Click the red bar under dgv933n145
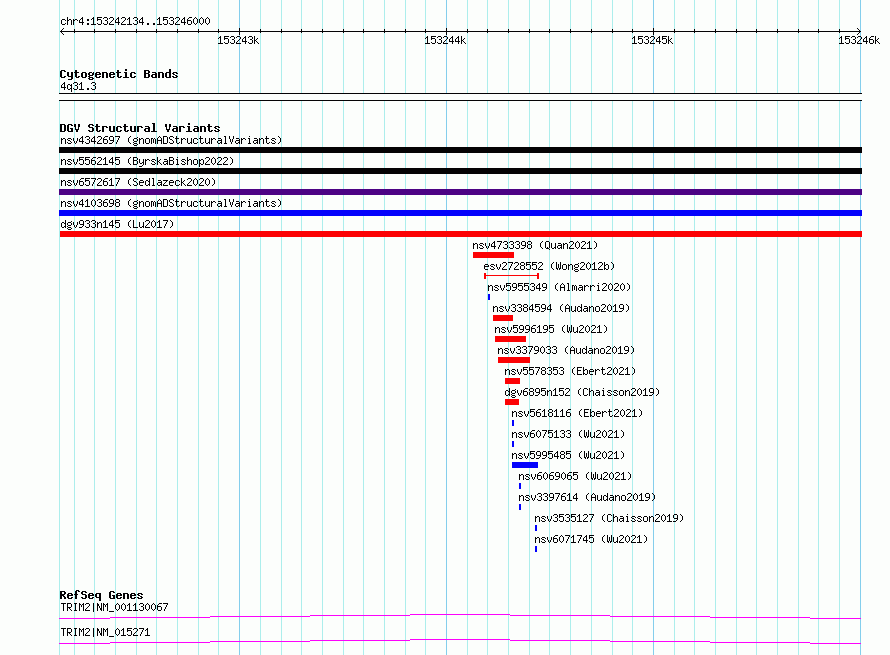The height and width of the screenshot is (655, 890). coord(460,234)
